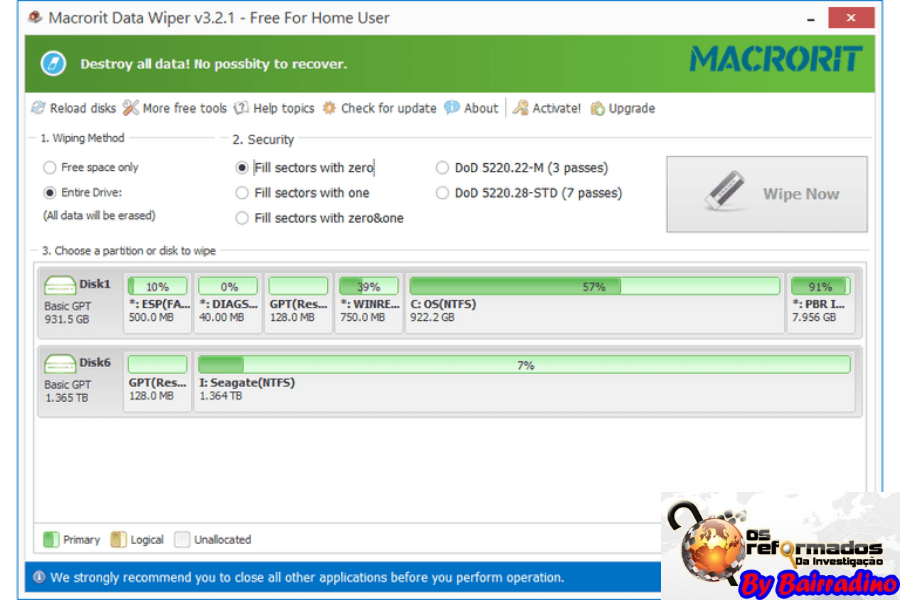
Task: Select Disk1 GPT(Res) 128.0 MB partition
Action: [298, 303]
